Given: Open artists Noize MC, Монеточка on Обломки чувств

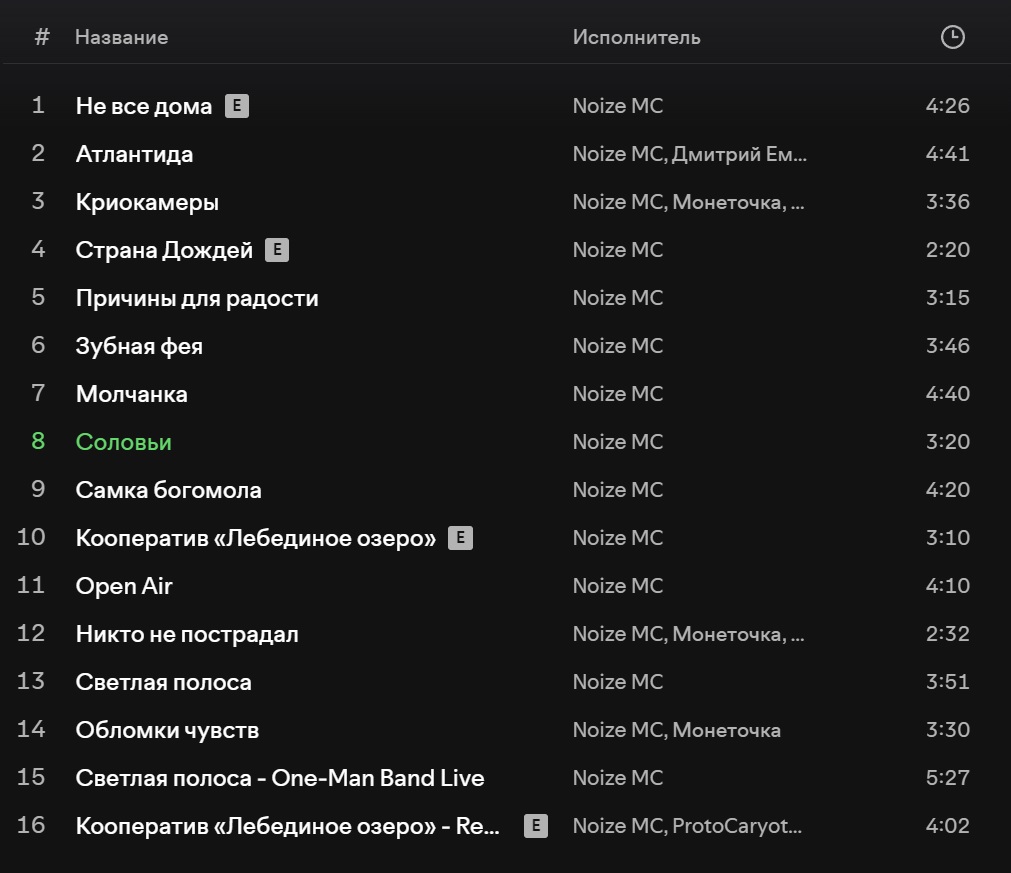Looking at the screenshot, I should click(676, 730).
